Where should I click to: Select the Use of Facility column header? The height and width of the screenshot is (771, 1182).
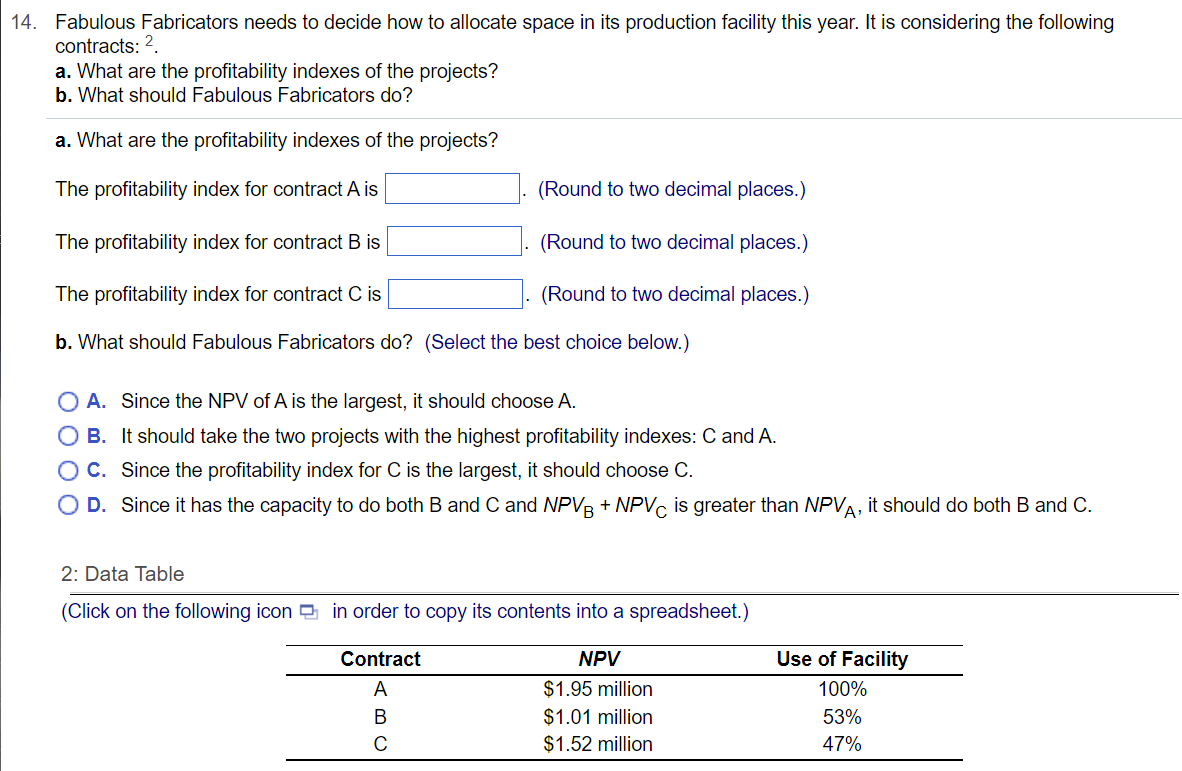point(842,659)
